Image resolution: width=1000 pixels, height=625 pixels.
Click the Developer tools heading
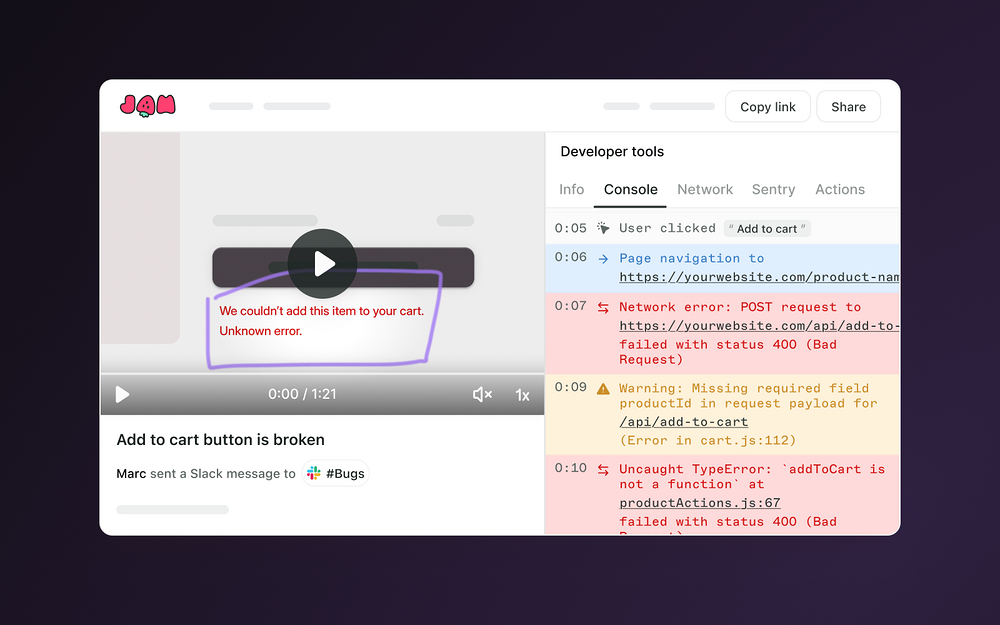[x=612, y=151]
